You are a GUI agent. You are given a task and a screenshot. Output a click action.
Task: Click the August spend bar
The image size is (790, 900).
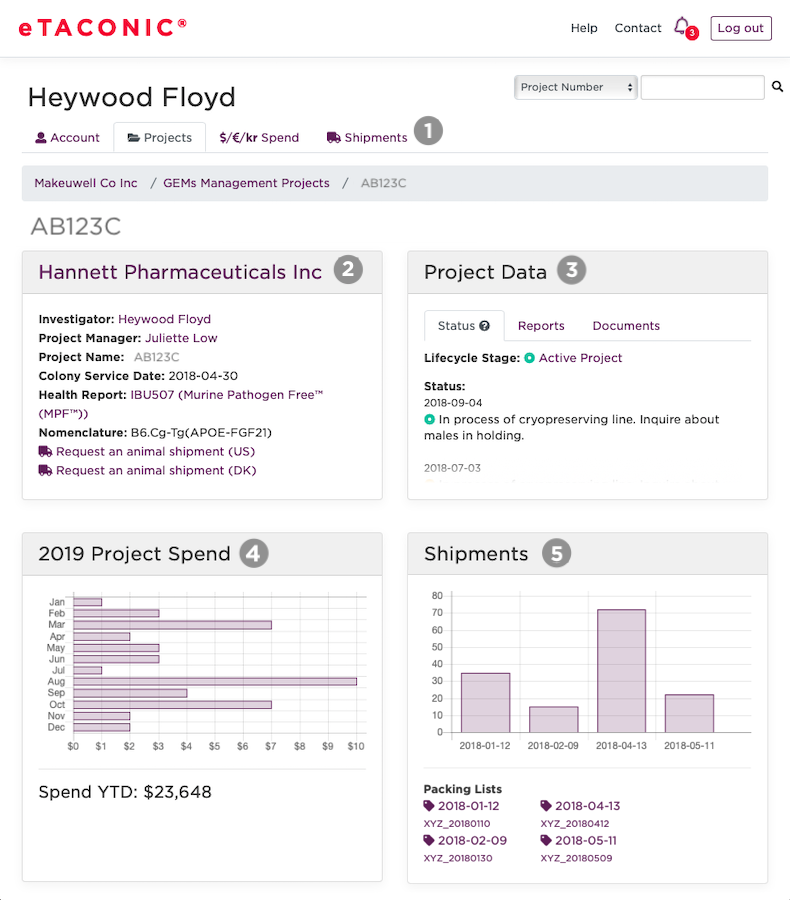click(215, 681)
